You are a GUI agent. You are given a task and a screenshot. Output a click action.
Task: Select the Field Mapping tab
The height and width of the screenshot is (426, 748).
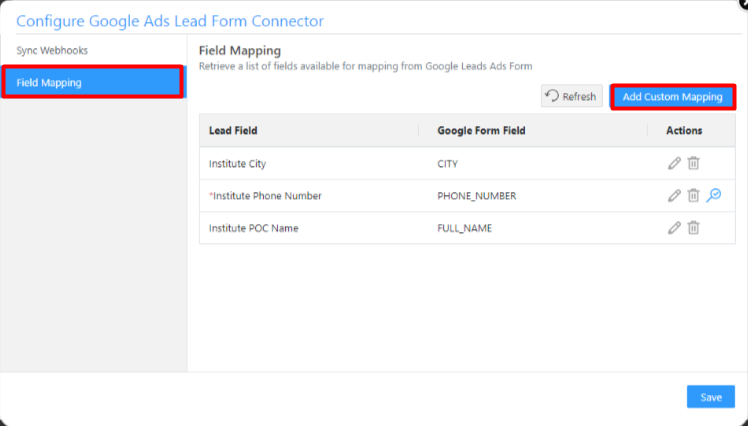point(92,82)
